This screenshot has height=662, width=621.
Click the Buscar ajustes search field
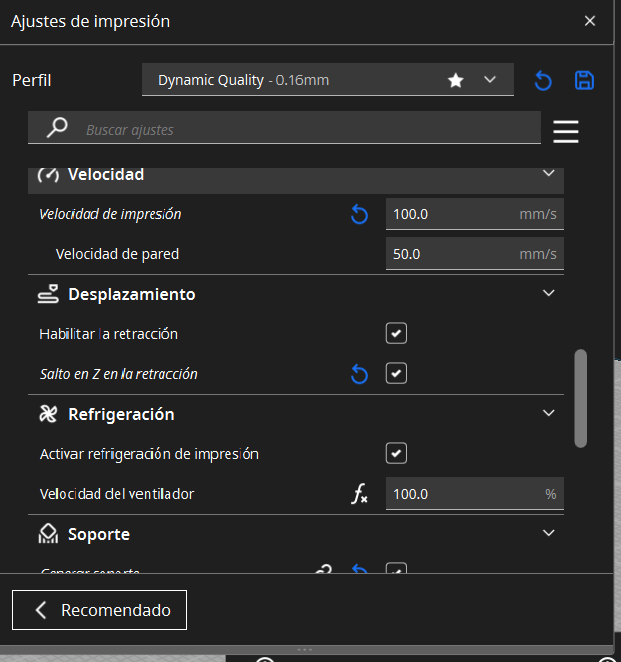300,130
